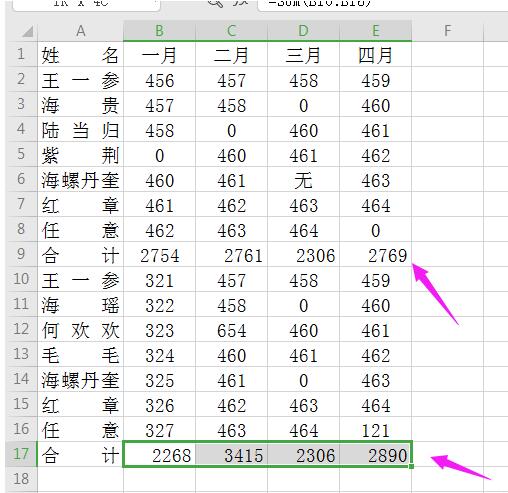Click empty cell F1

[447, 54]
